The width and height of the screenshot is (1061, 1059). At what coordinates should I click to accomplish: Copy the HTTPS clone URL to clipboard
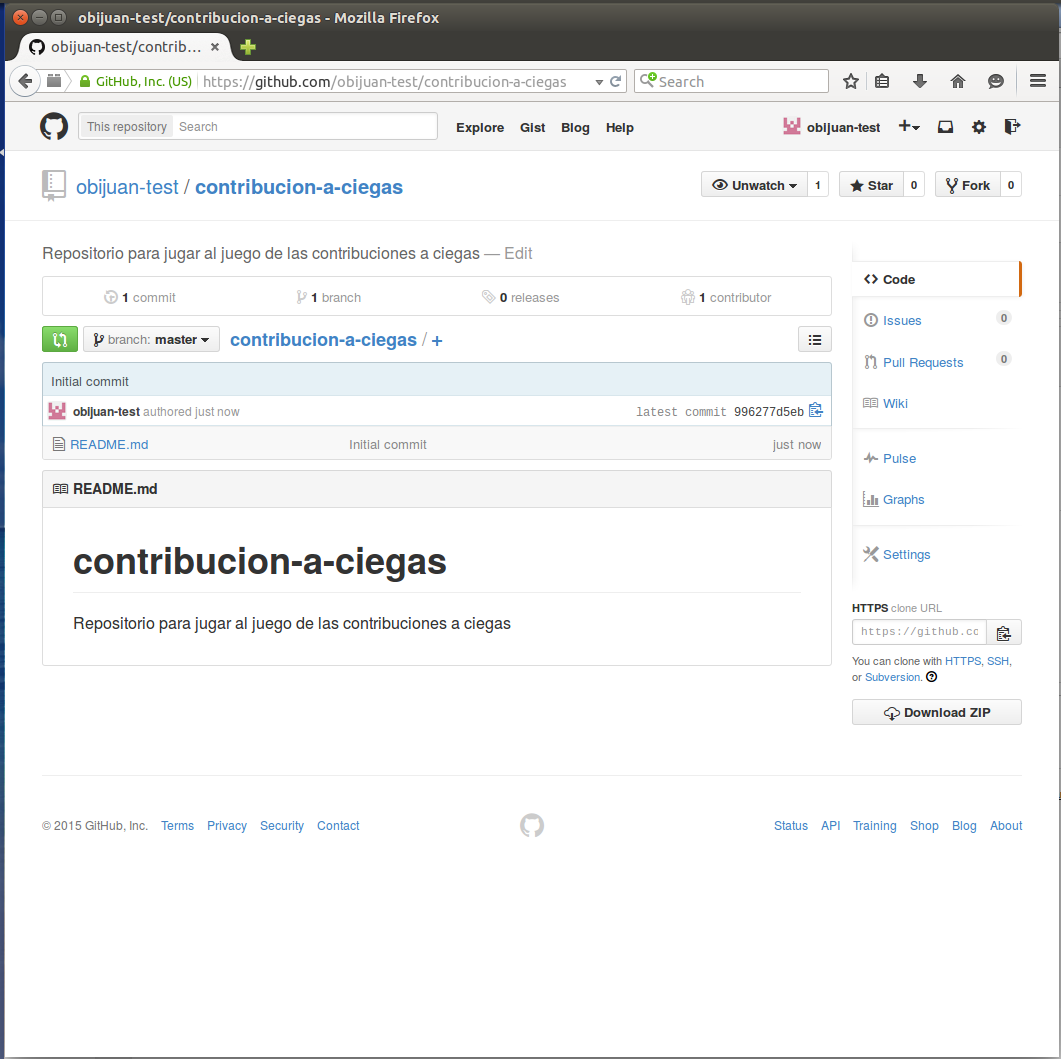[x=1004, y=632]
